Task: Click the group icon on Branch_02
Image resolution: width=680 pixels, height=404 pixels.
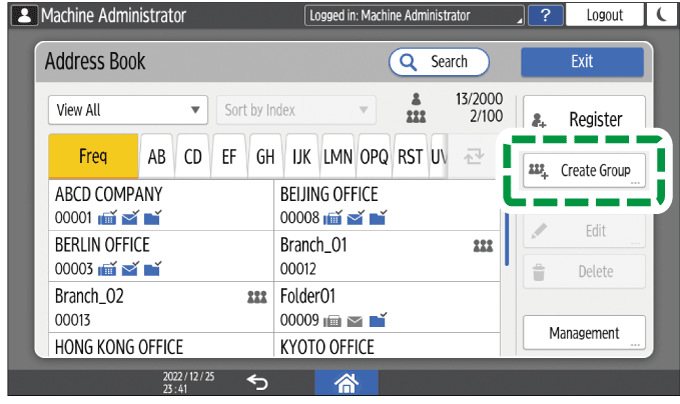Action: pyautogui.click(x=256, y=298)
